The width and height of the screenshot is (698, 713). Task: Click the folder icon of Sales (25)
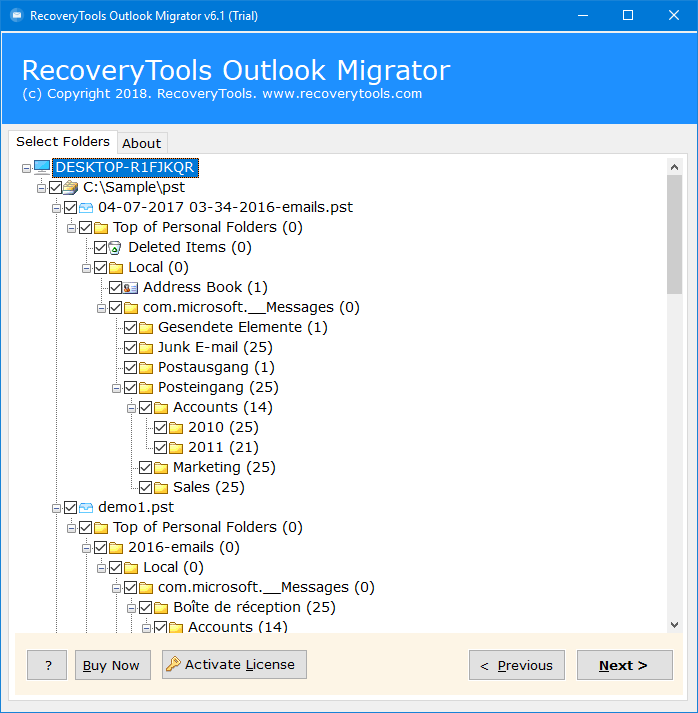point(161,487)
